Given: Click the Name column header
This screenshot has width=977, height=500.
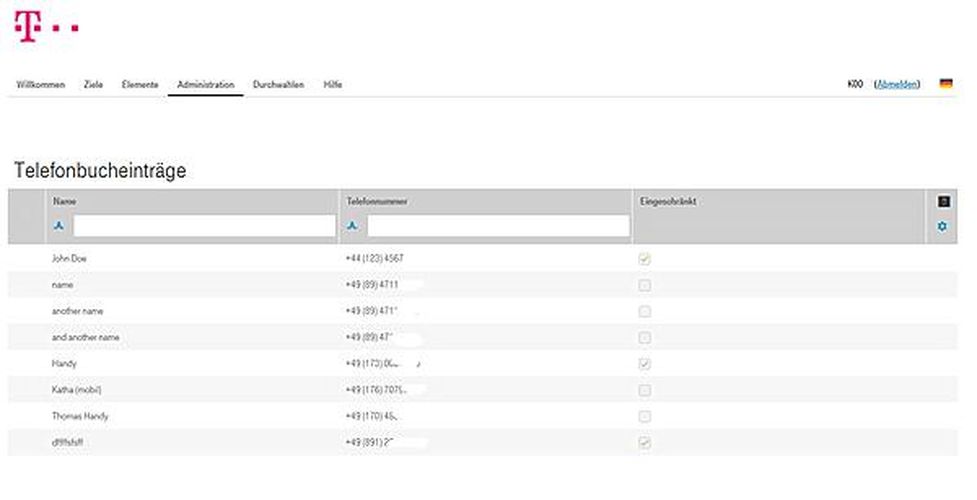Looking at the screenshot, I should coord(65,201).
